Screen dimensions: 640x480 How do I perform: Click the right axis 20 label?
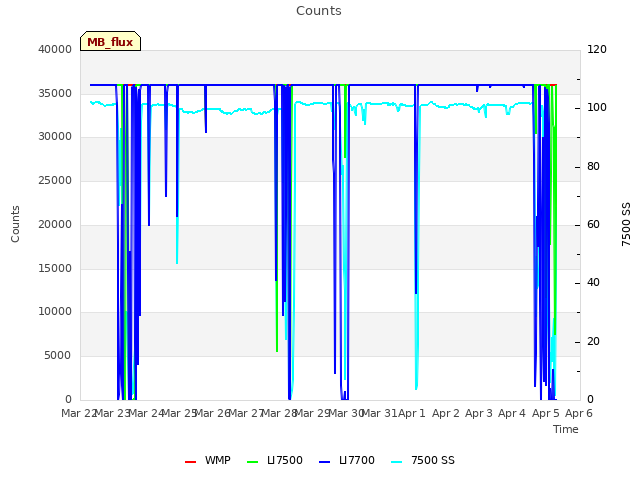593,342
